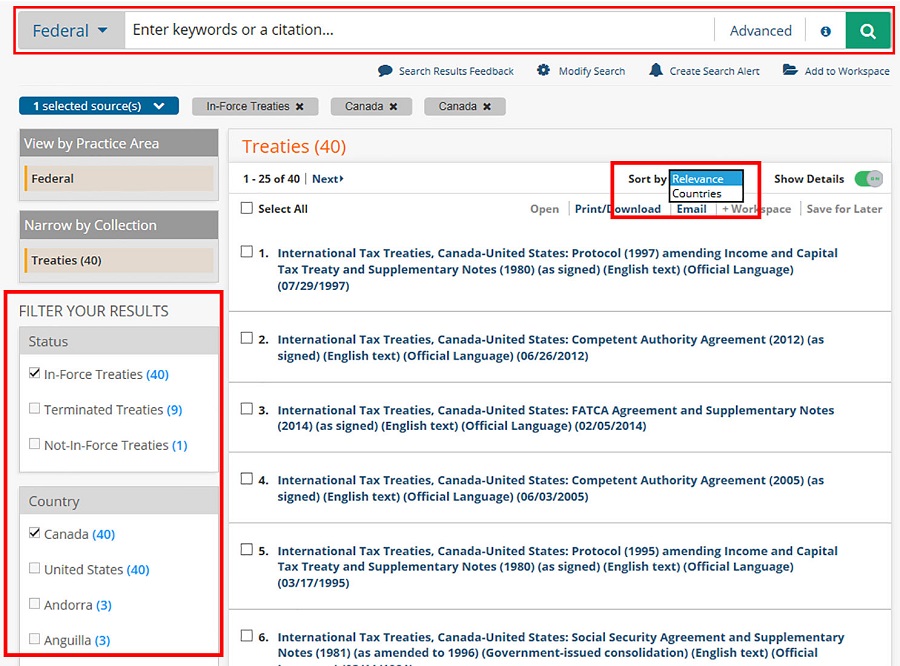The width and height of the screenshot is (900, 666).
Task: Expand the selected sources dropdown
Action: point(98,106)
